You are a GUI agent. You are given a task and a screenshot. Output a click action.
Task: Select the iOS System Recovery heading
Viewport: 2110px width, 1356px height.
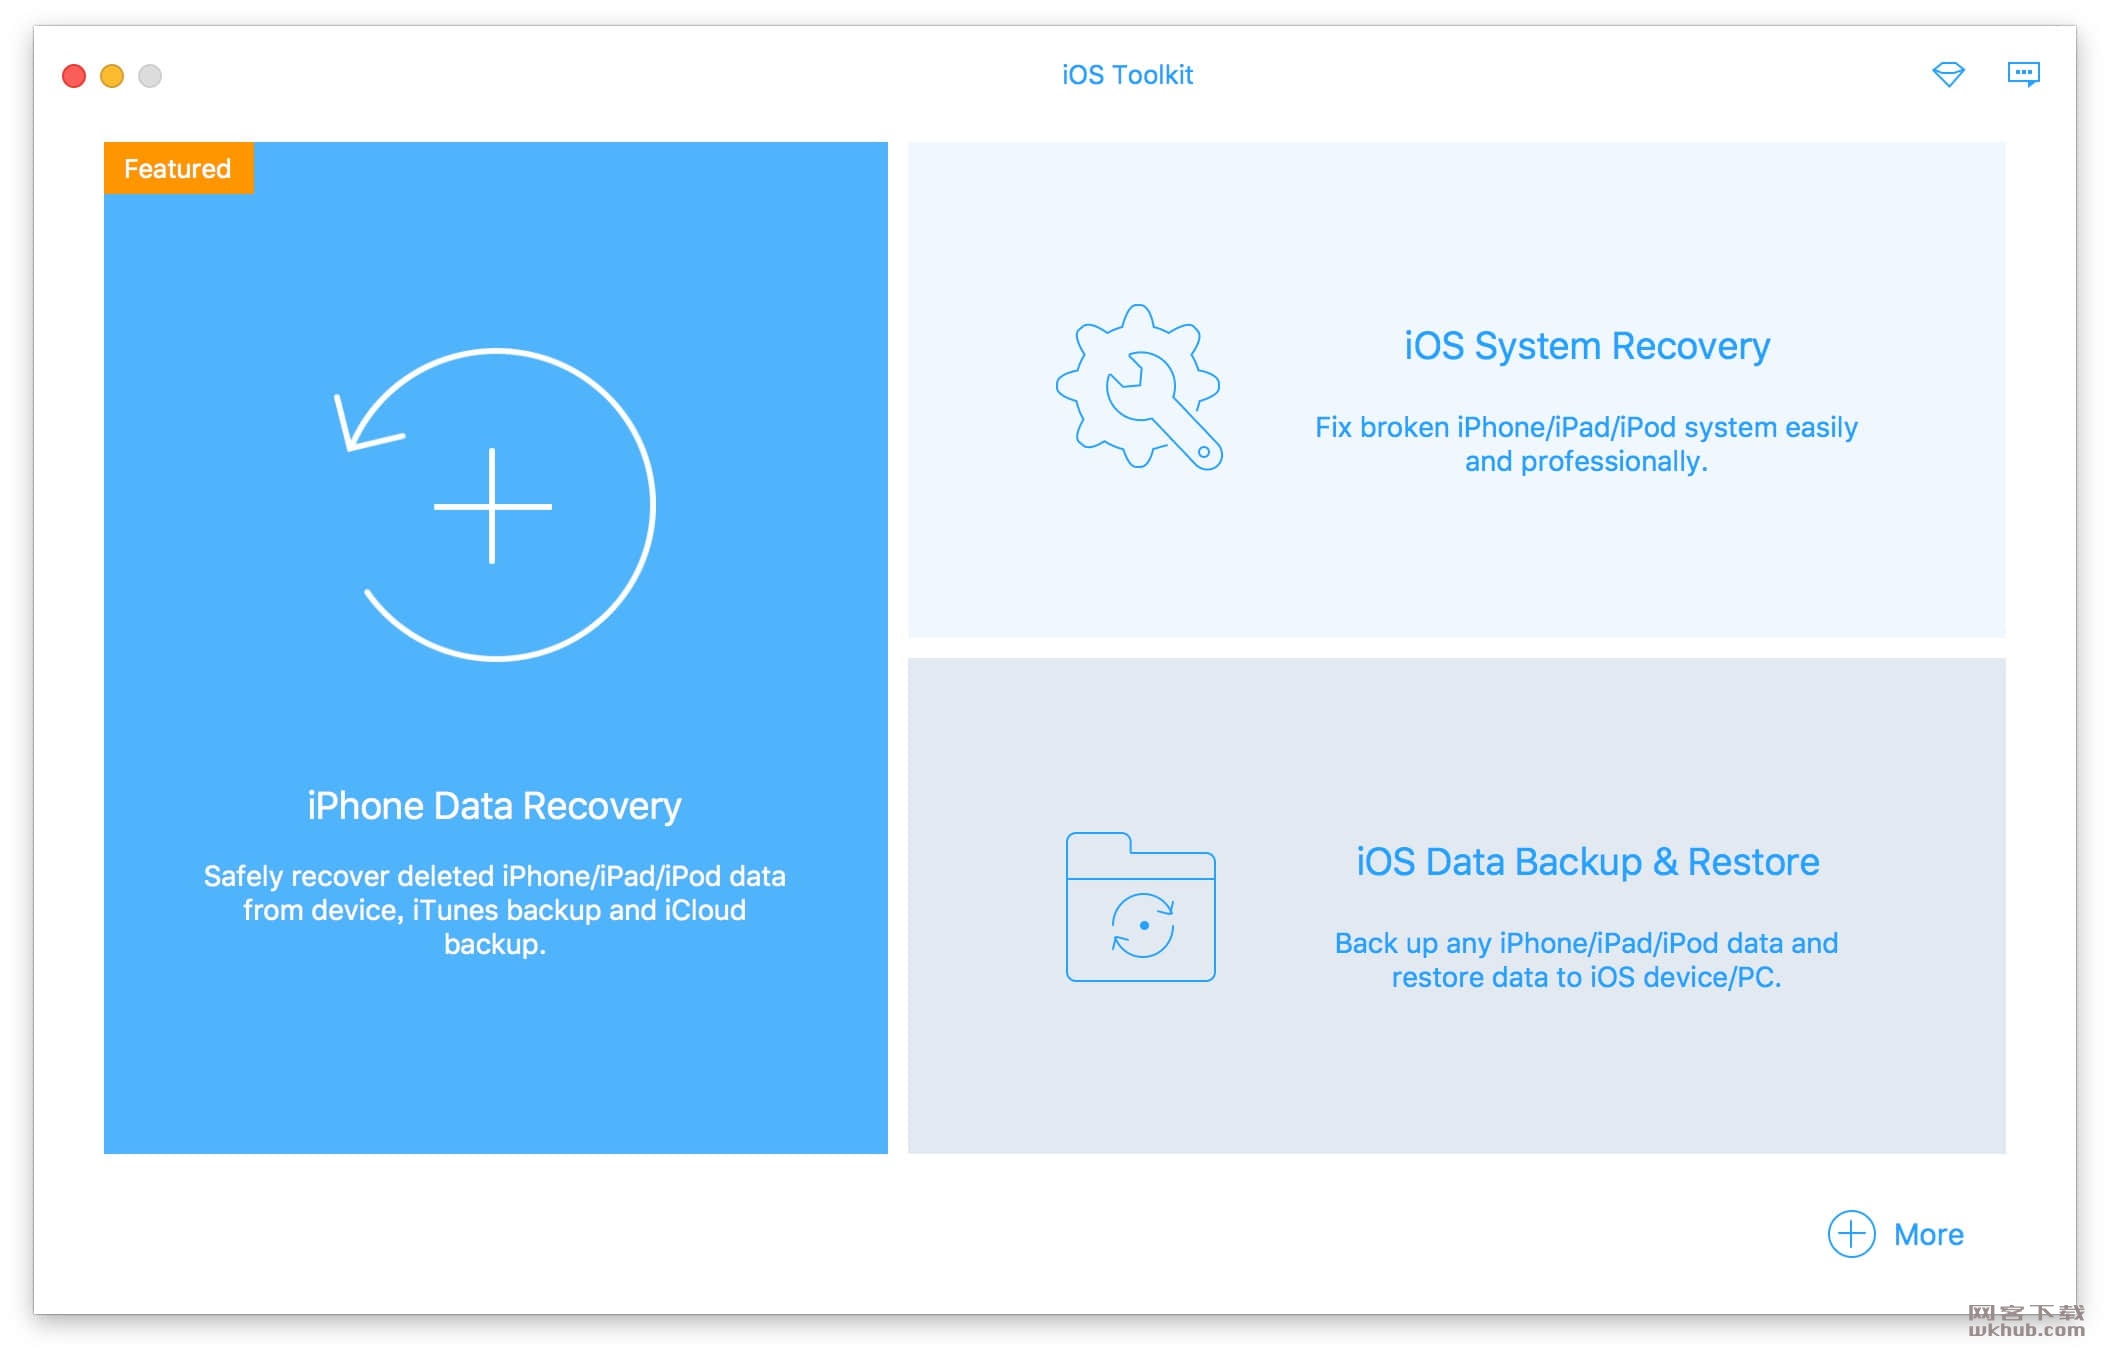click(1587, 346)
